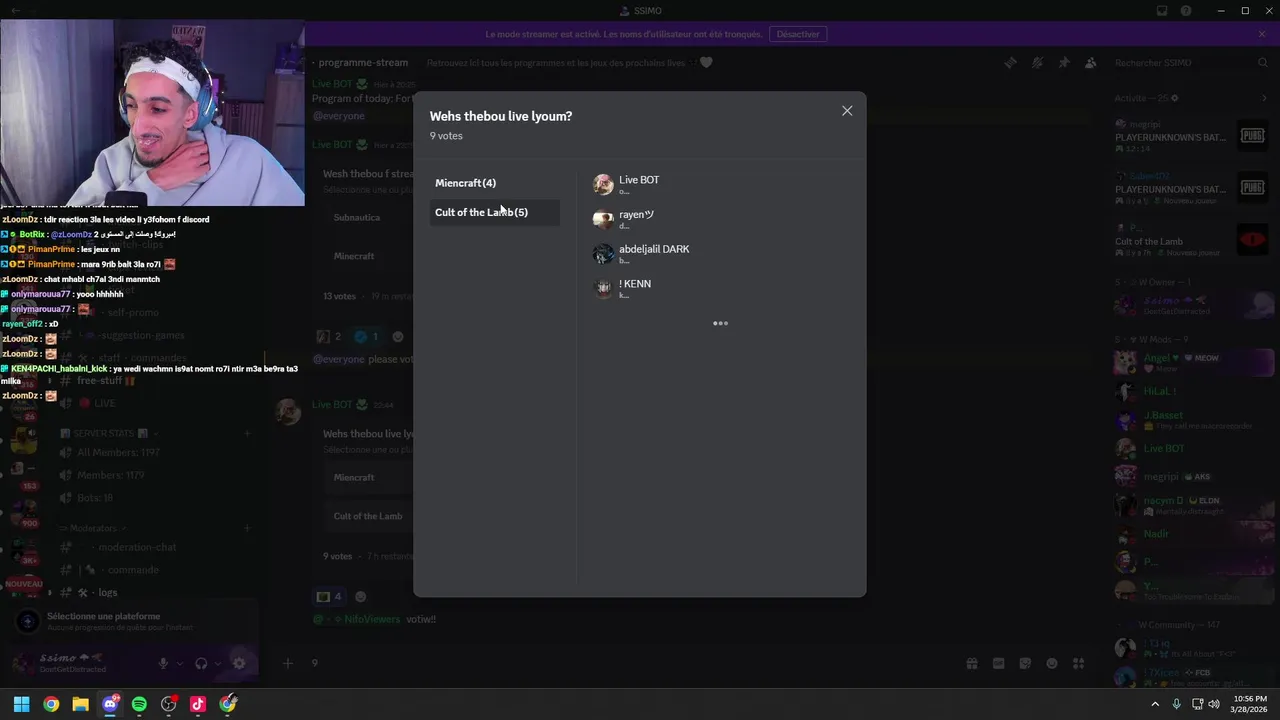Image resolution: width=1280 pixels, height=720 pixels.
Task: Toggle channel notification settings icon
Action: coord(1037,62)
